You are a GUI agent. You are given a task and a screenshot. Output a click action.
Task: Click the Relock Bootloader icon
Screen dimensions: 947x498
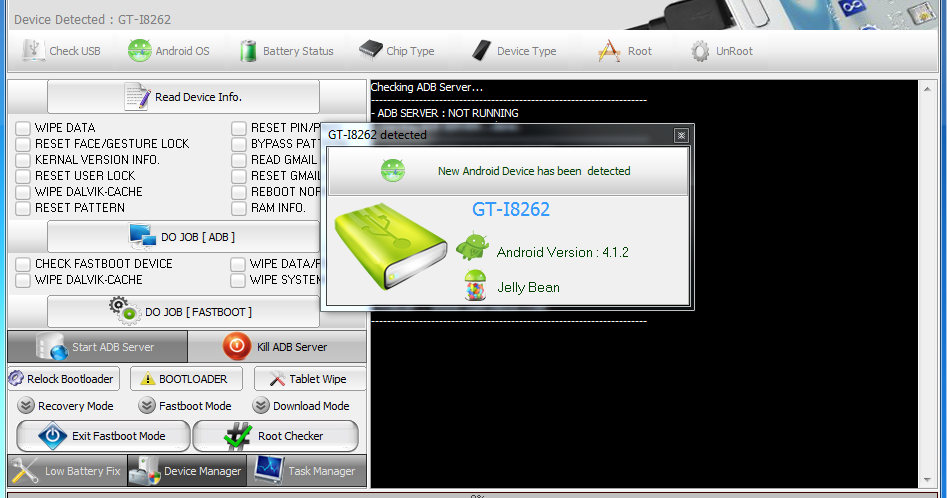click(16, 378)
